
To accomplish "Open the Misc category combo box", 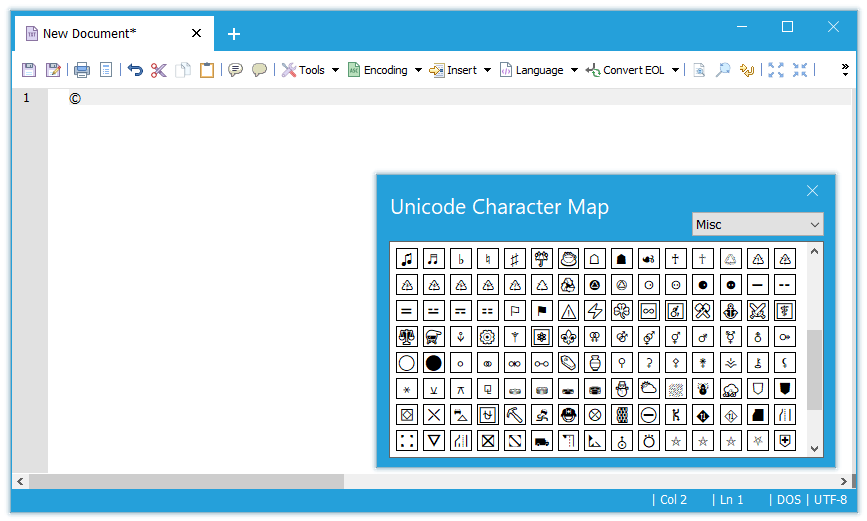I will 757,224.
